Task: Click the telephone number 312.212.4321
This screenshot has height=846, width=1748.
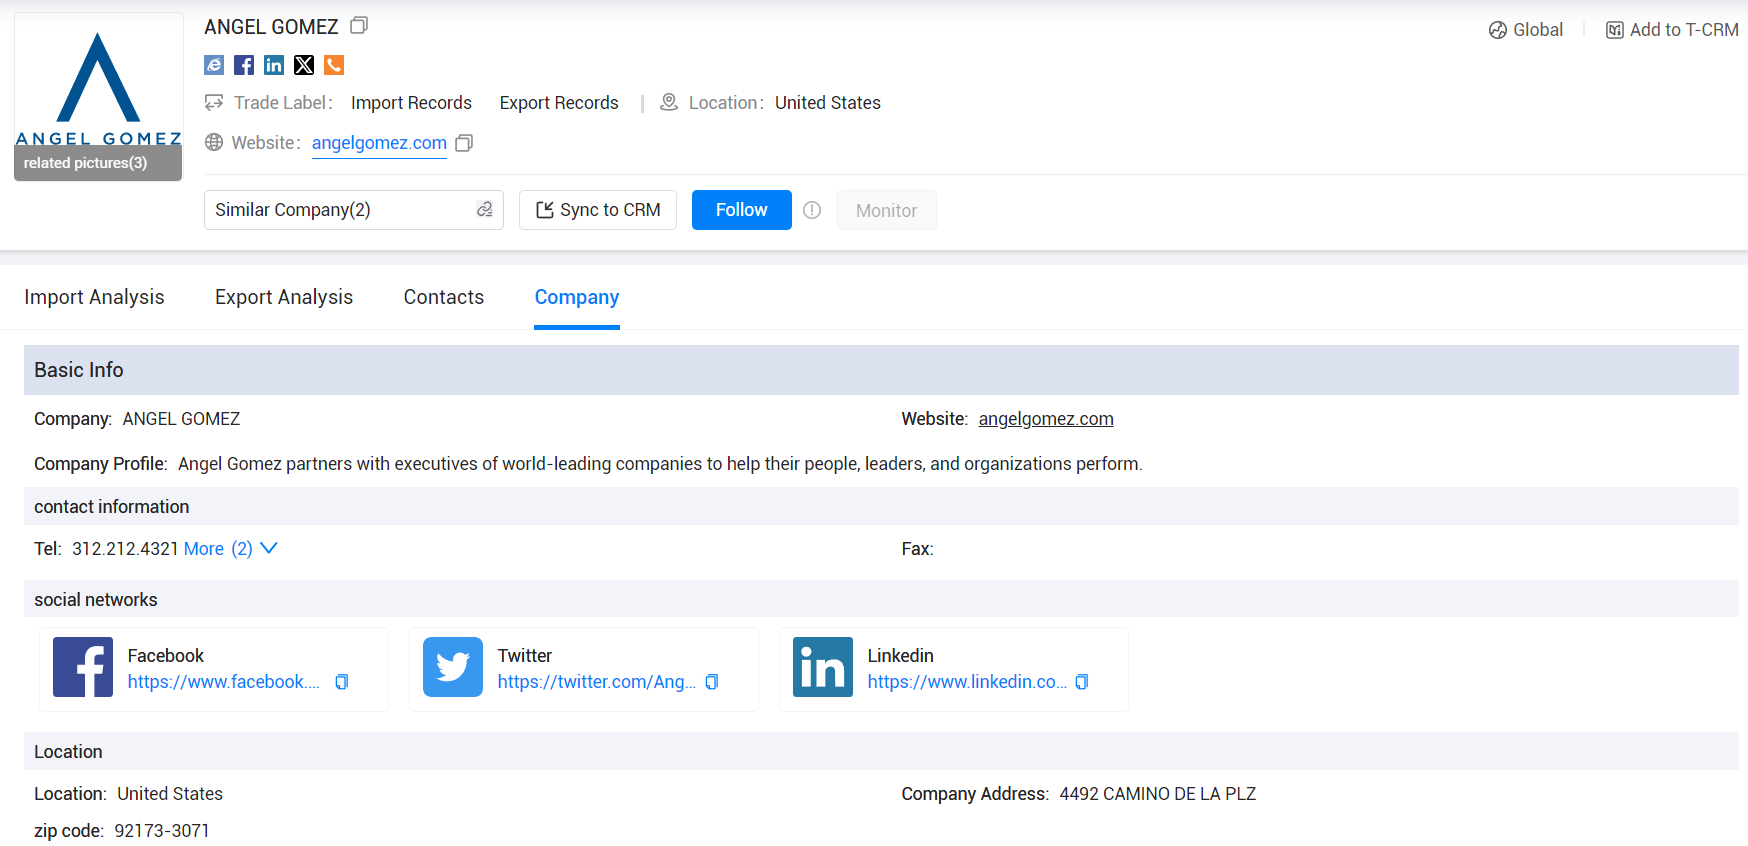Action: 125,549
